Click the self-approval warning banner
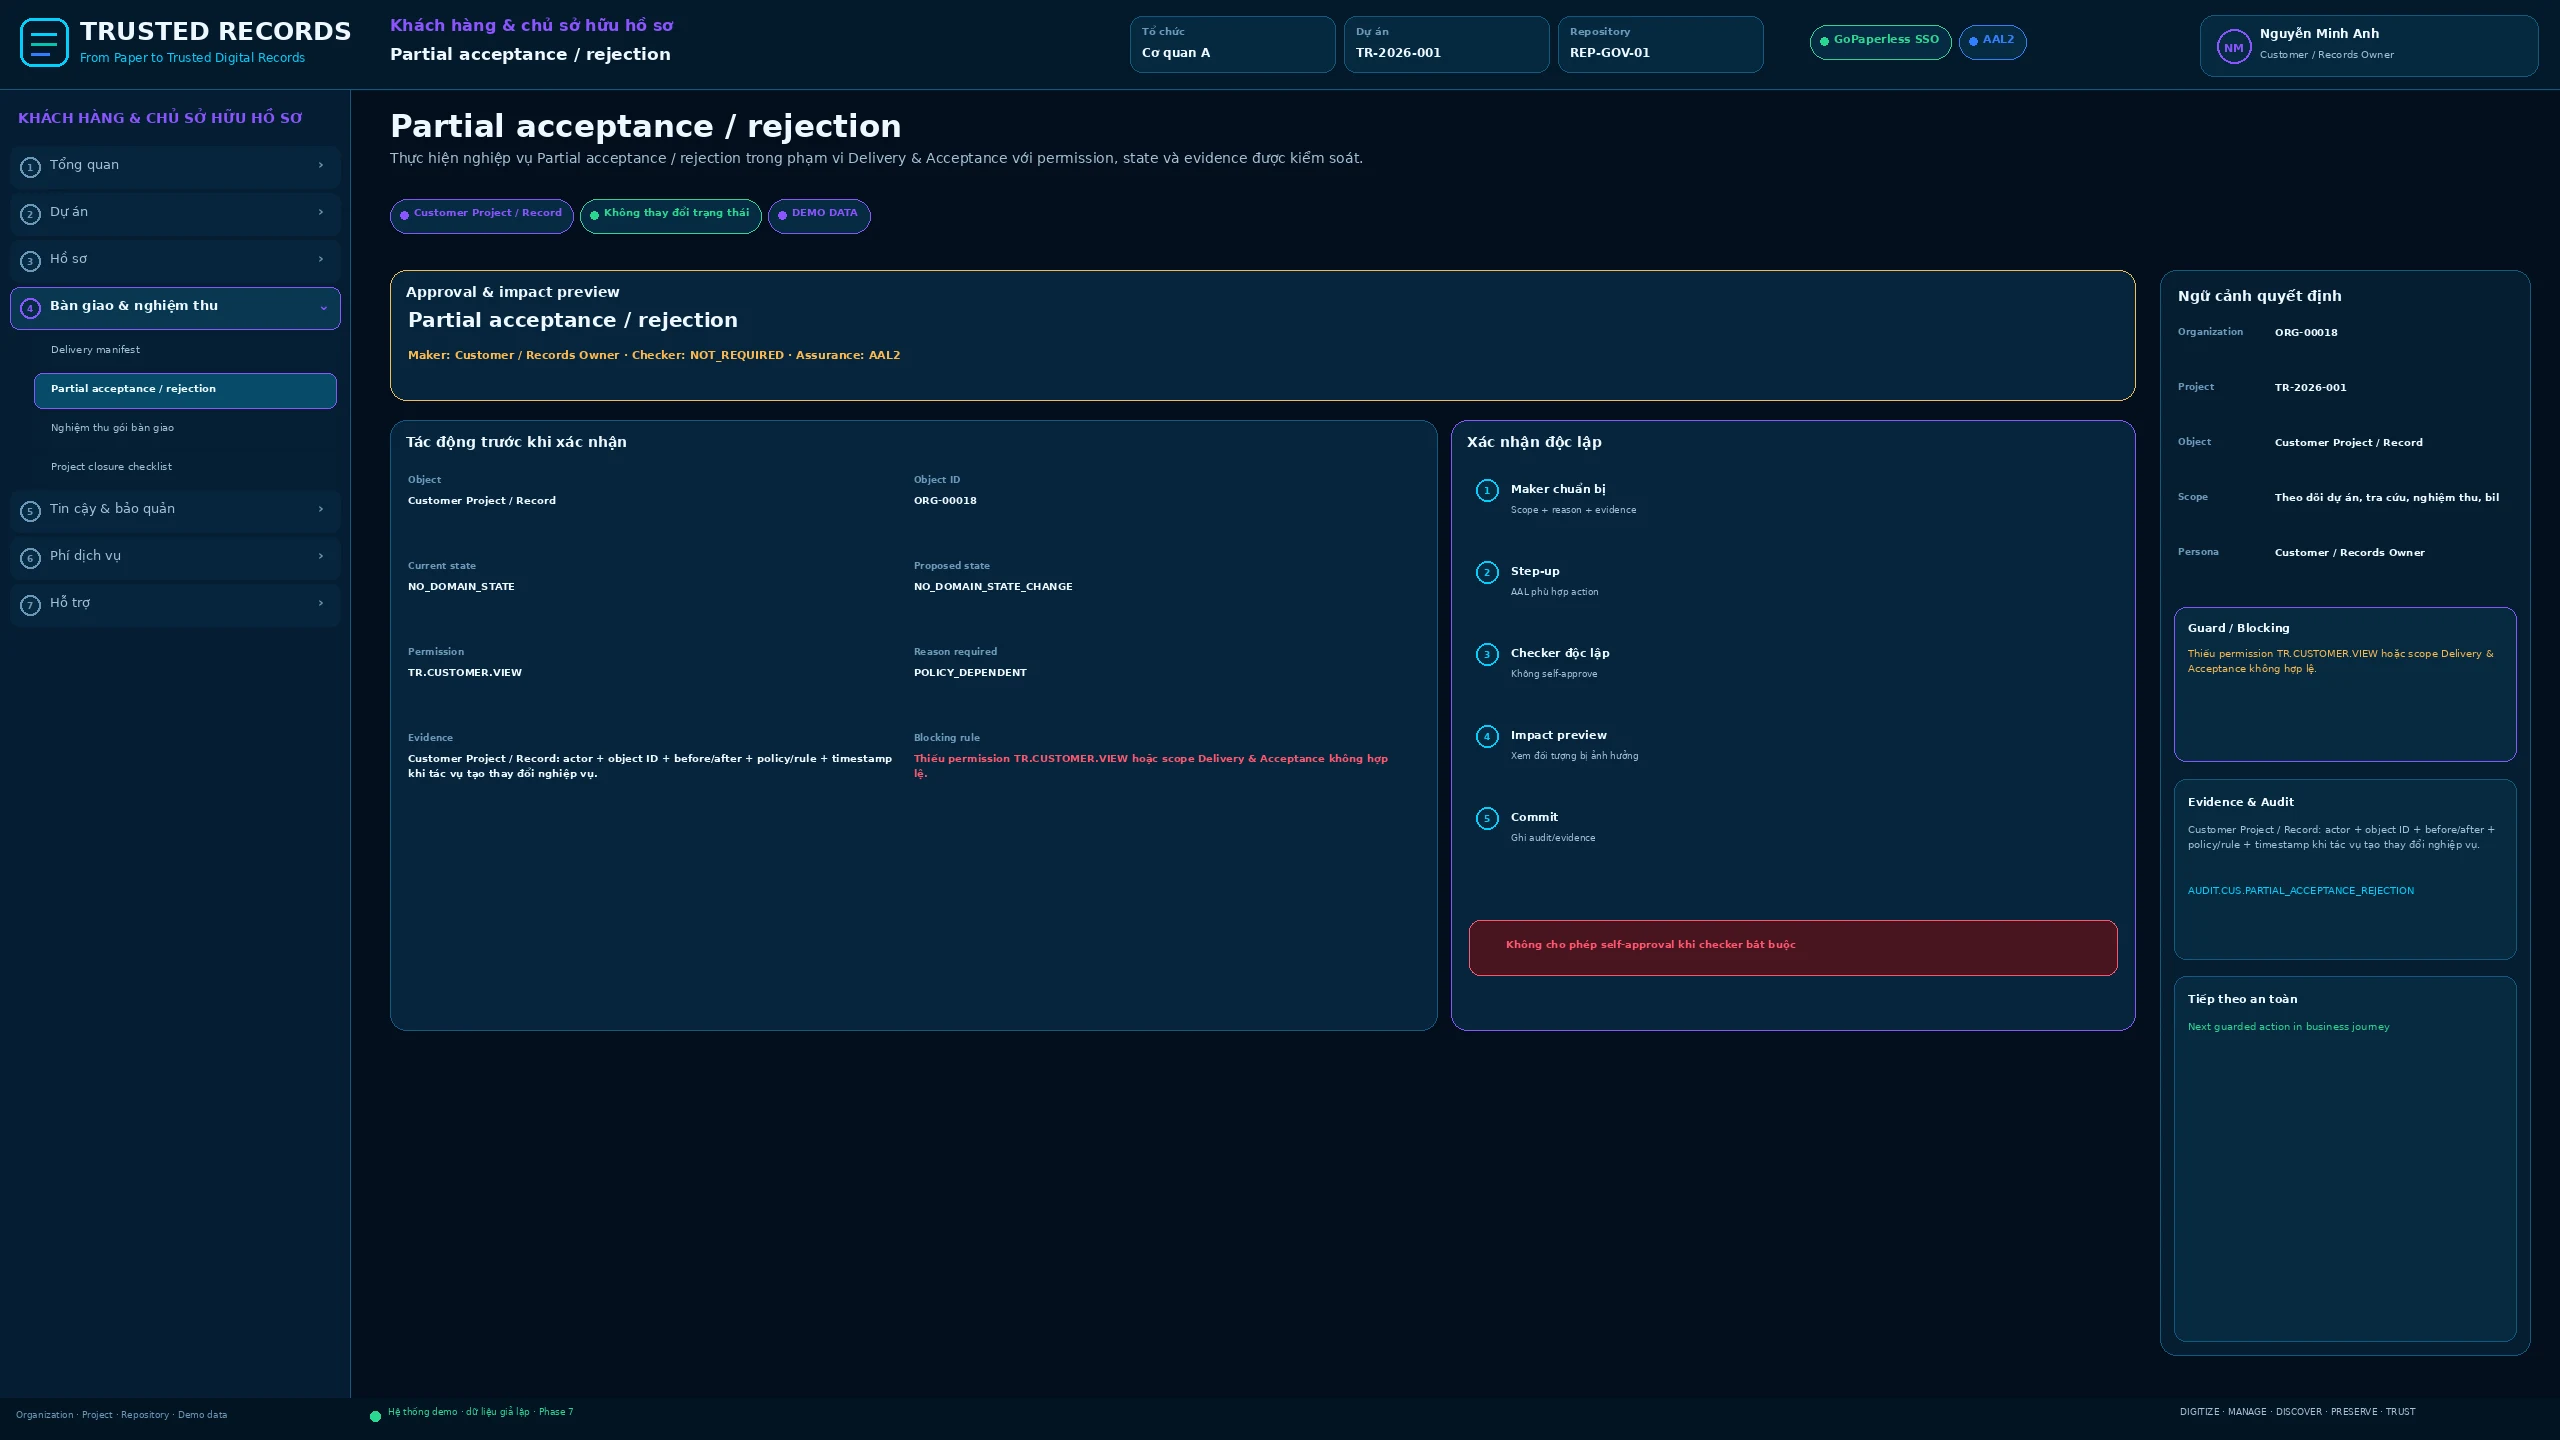Screen dimensions: 2560x1440 1792,947
